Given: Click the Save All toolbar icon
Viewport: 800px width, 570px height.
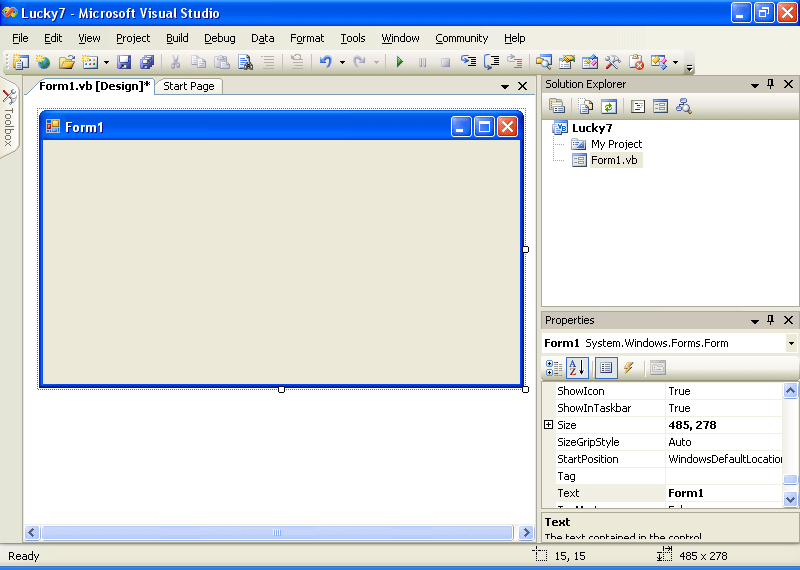Looking at the screenshot, I should click(x=147, y=62).
